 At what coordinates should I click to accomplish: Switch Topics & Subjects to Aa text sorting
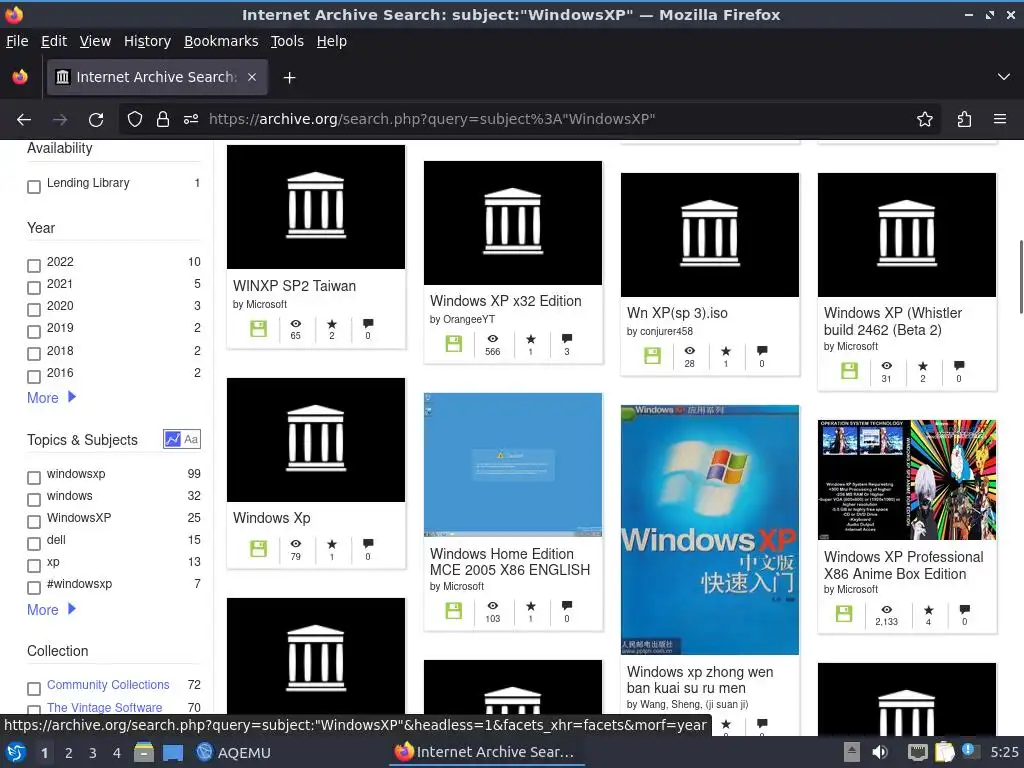pos(191,440)
